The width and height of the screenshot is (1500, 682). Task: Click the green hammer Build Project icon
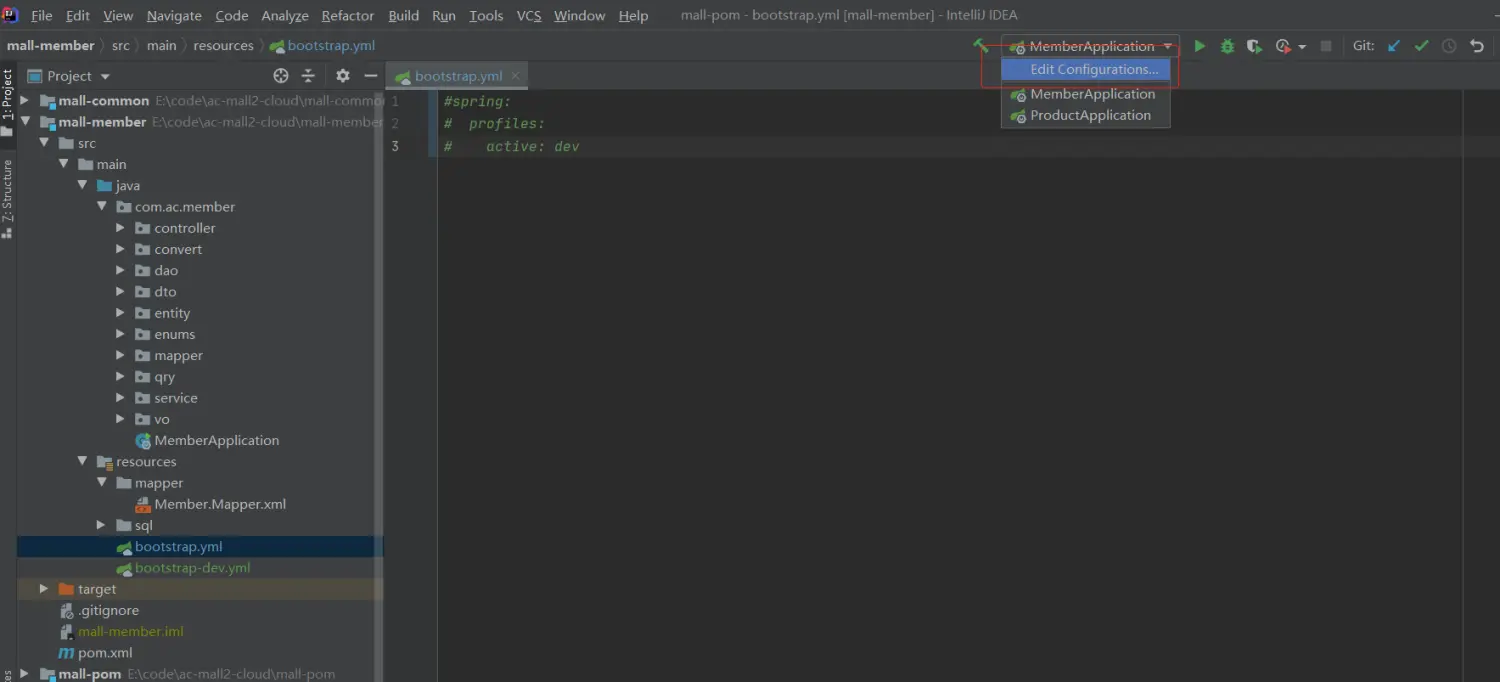(981, 46)
